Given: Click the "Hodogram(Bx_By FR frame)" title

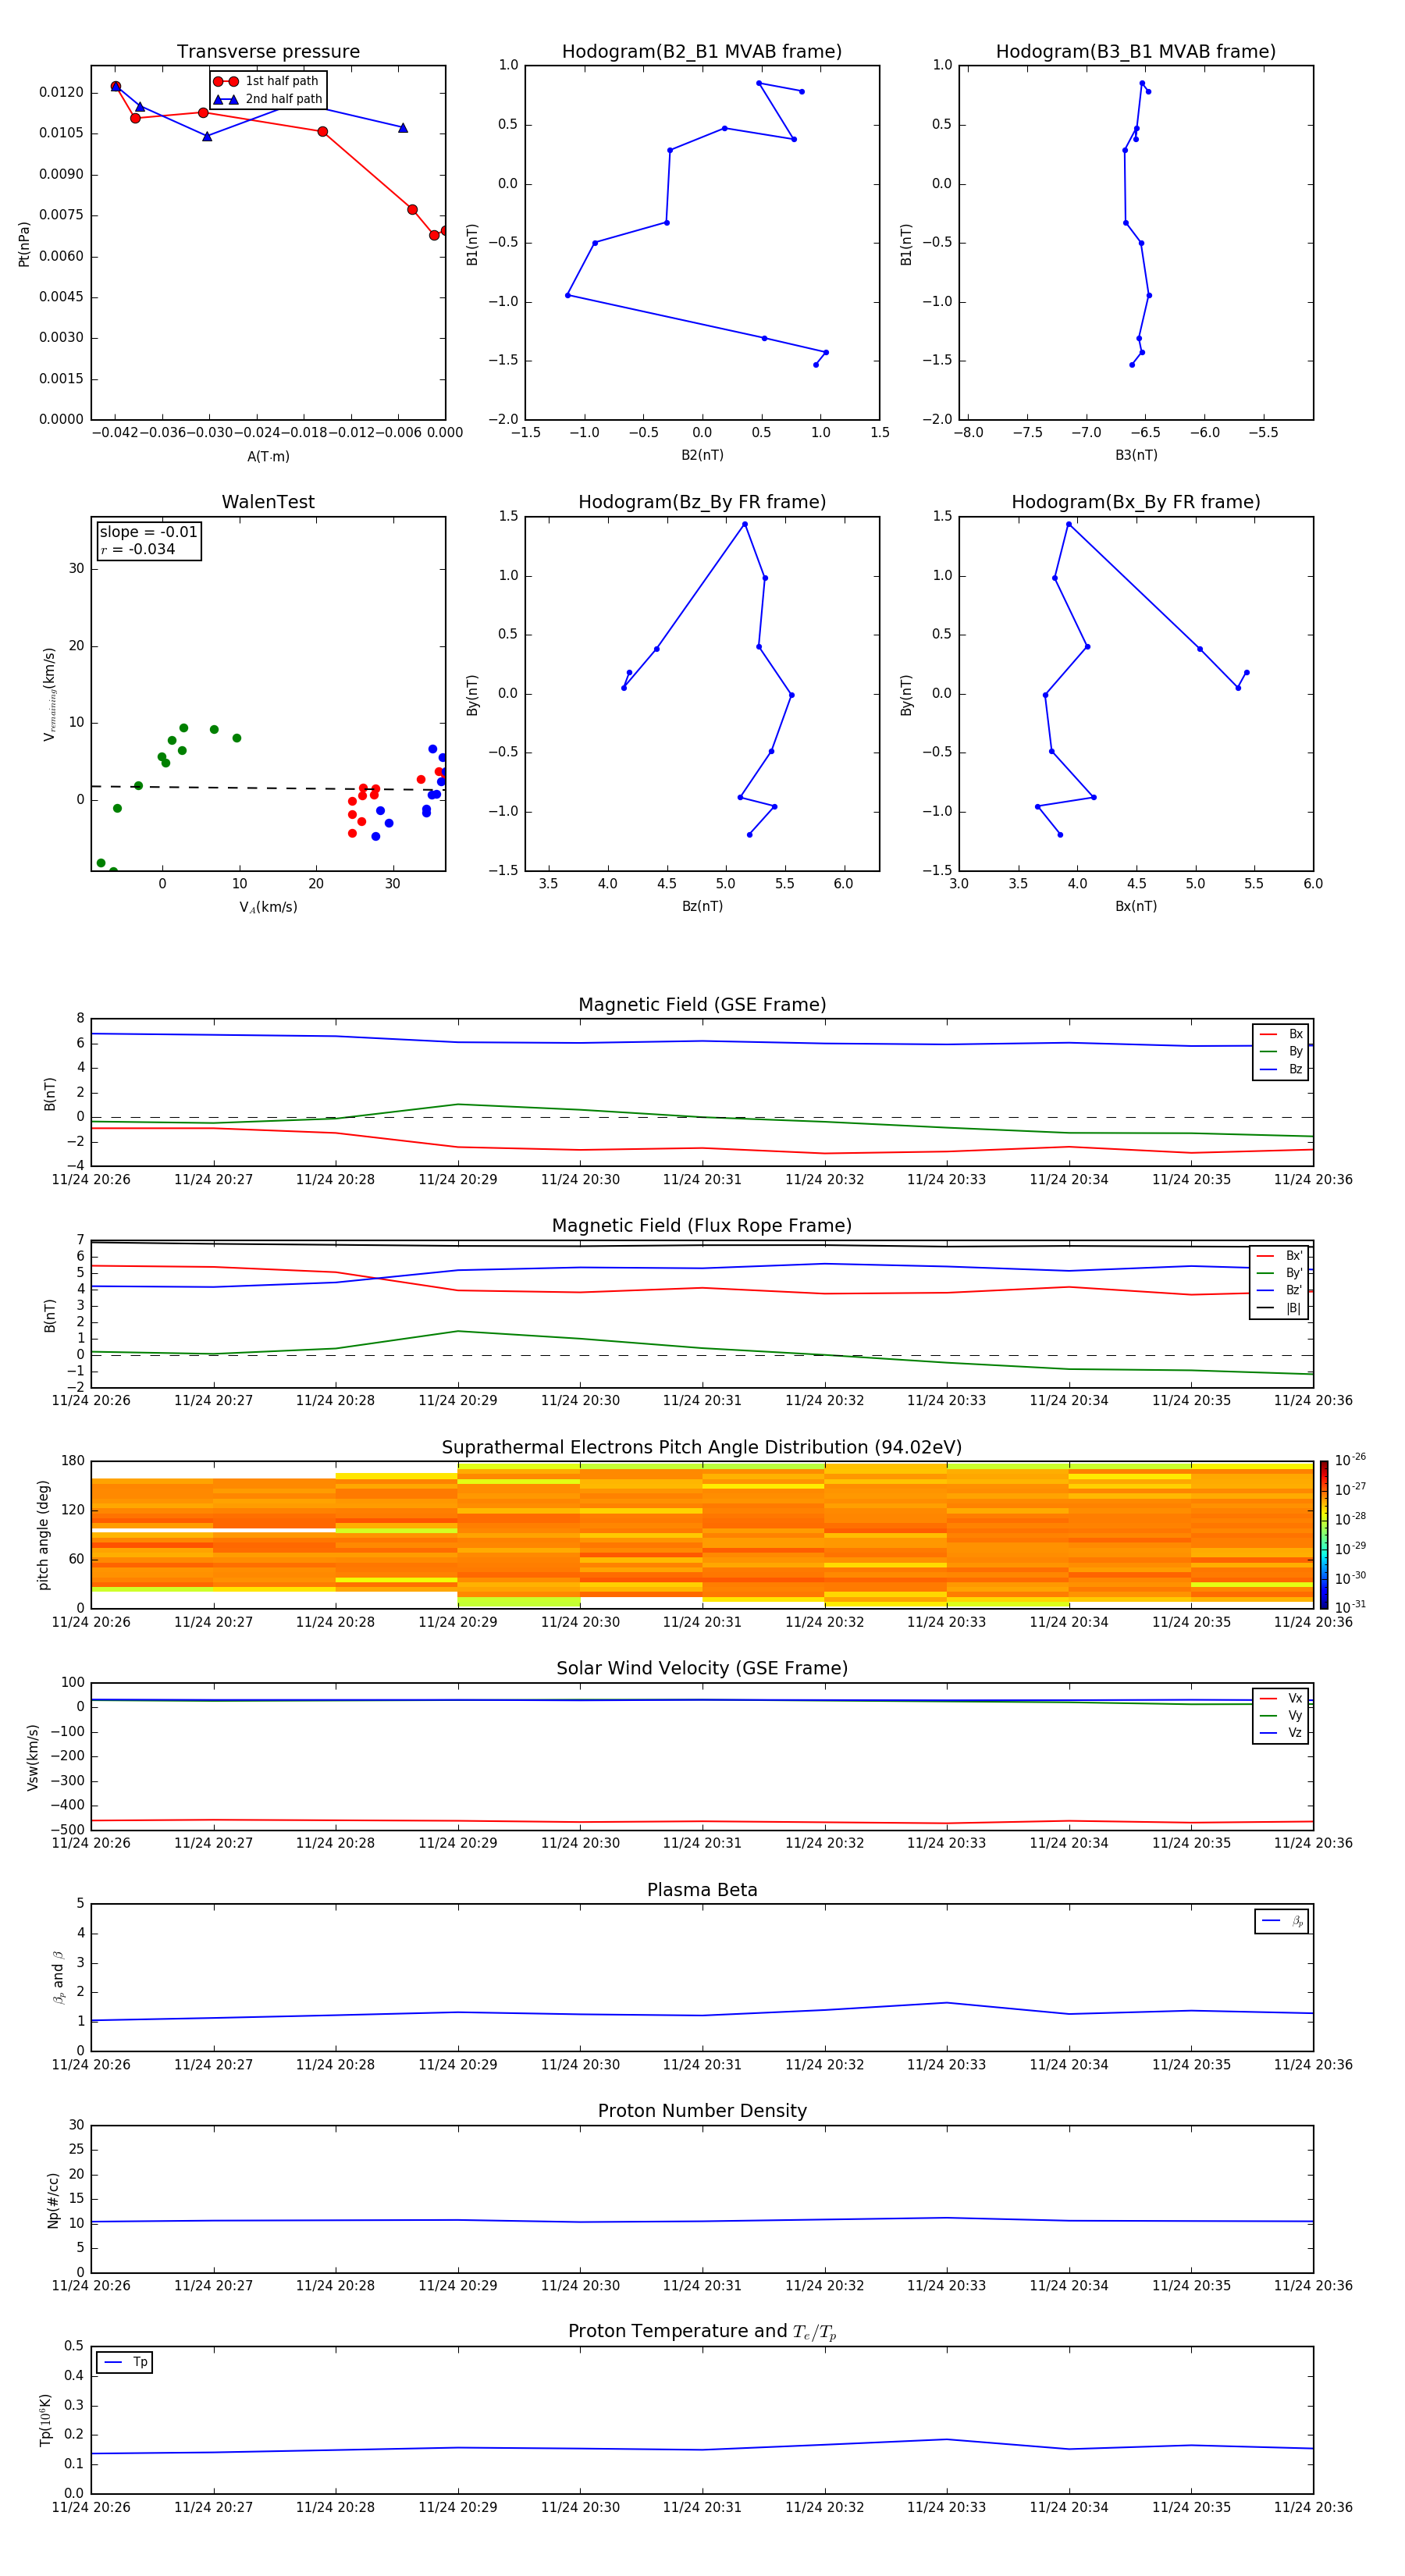Looking at the screenshot, I should point(1136,502).
